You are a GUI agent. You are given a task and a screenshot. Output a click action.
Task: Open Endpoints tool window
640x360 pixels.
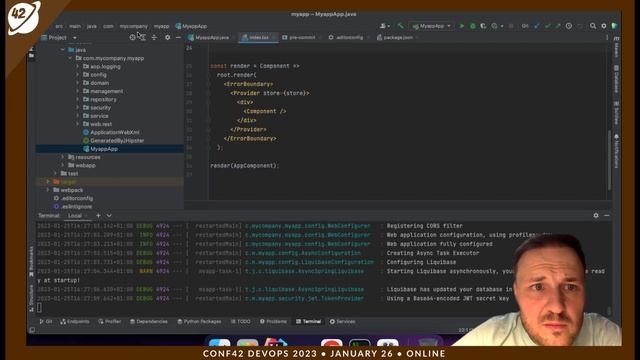click(75, 322)
